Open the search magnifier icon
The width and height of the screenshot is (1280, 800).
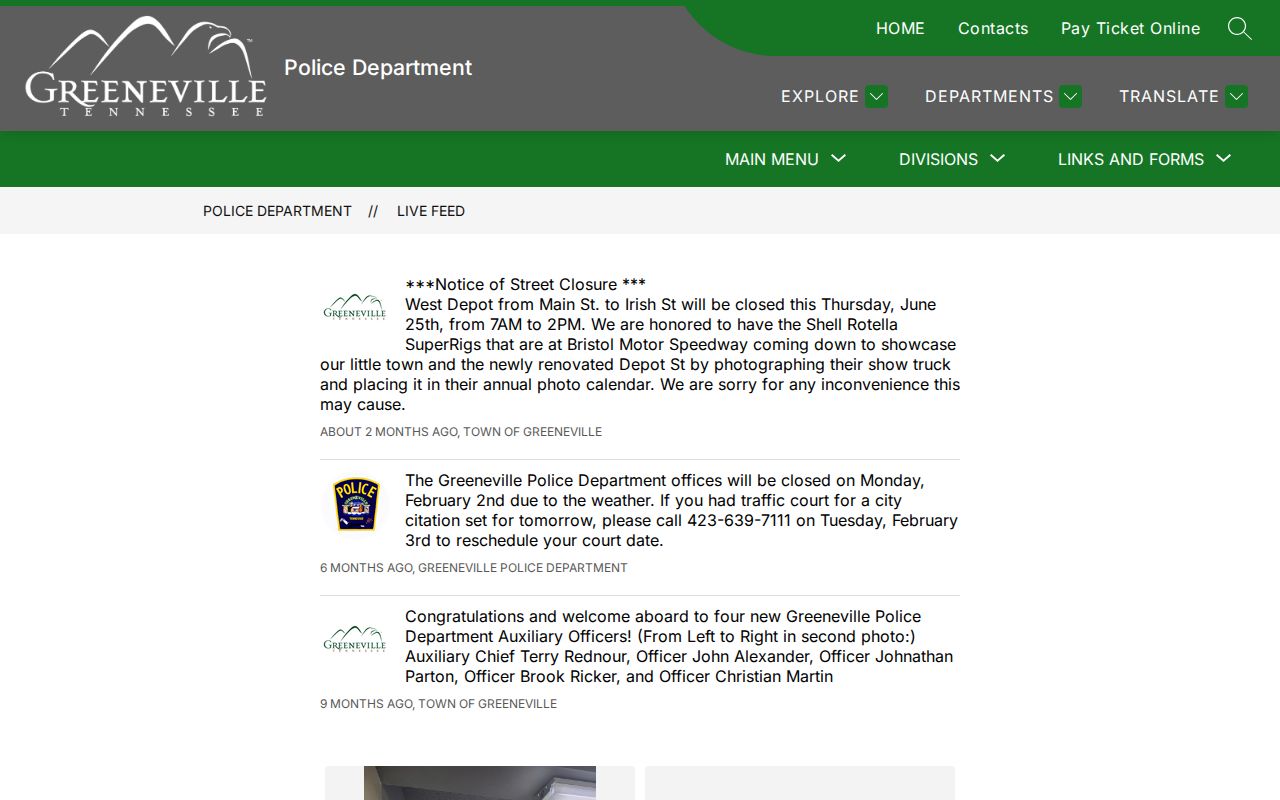(x=1239, y=28)
